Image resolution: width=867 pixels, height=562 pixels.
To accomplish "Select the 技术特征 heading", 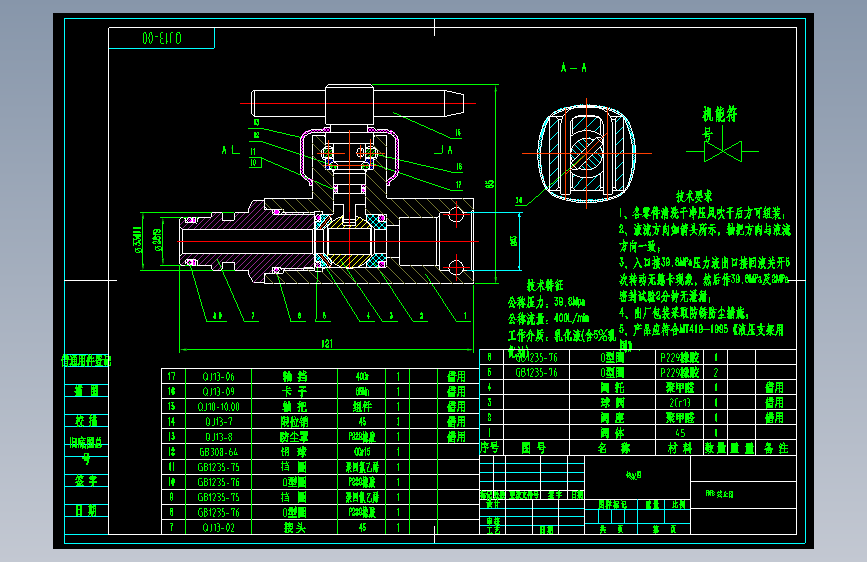I will pos(545,285).
